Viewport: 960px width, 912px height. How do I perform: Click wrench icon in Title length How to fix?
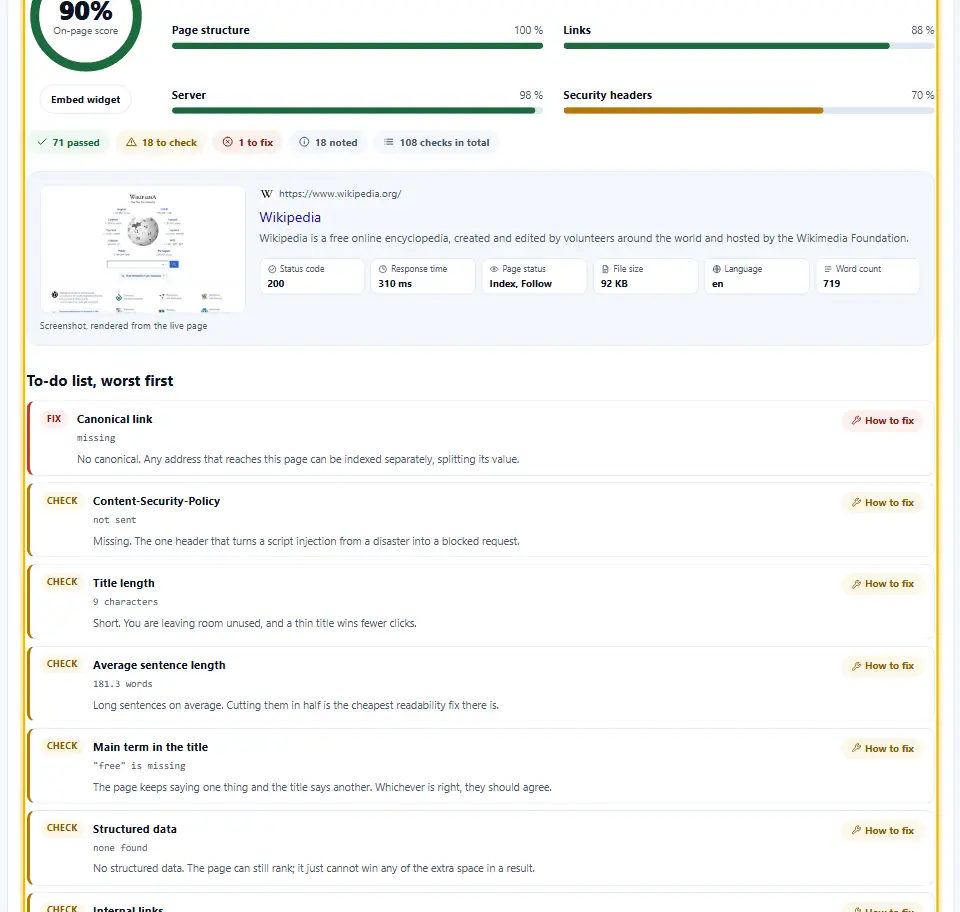[x=857, y=584]
